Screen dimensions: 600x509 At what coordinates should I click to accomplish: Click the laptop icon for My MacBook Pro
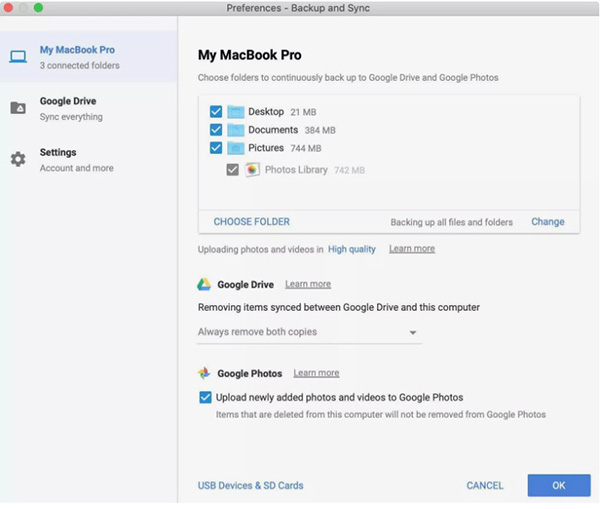[x=18, y=57]
